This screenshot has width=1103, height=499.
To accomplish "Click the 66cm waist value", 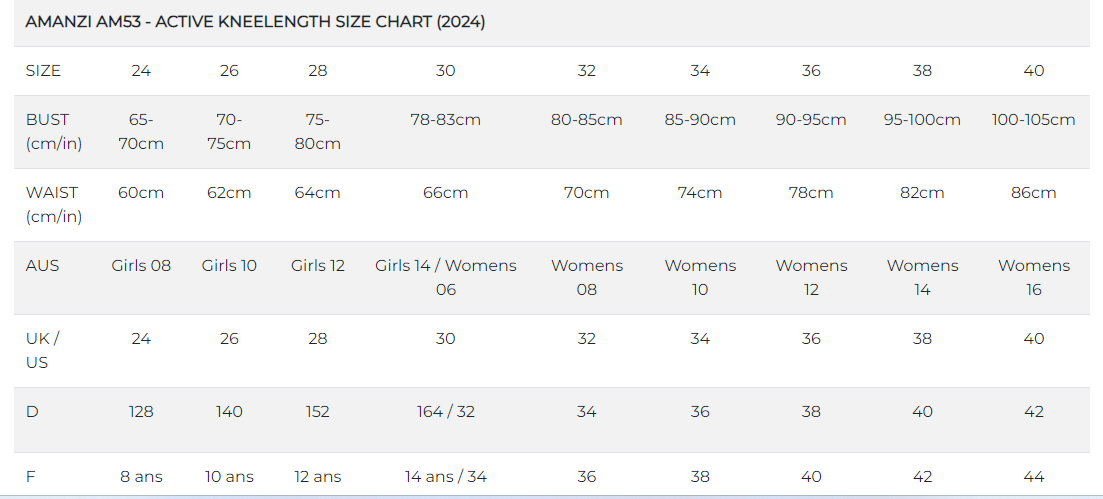I will (446, 193).
